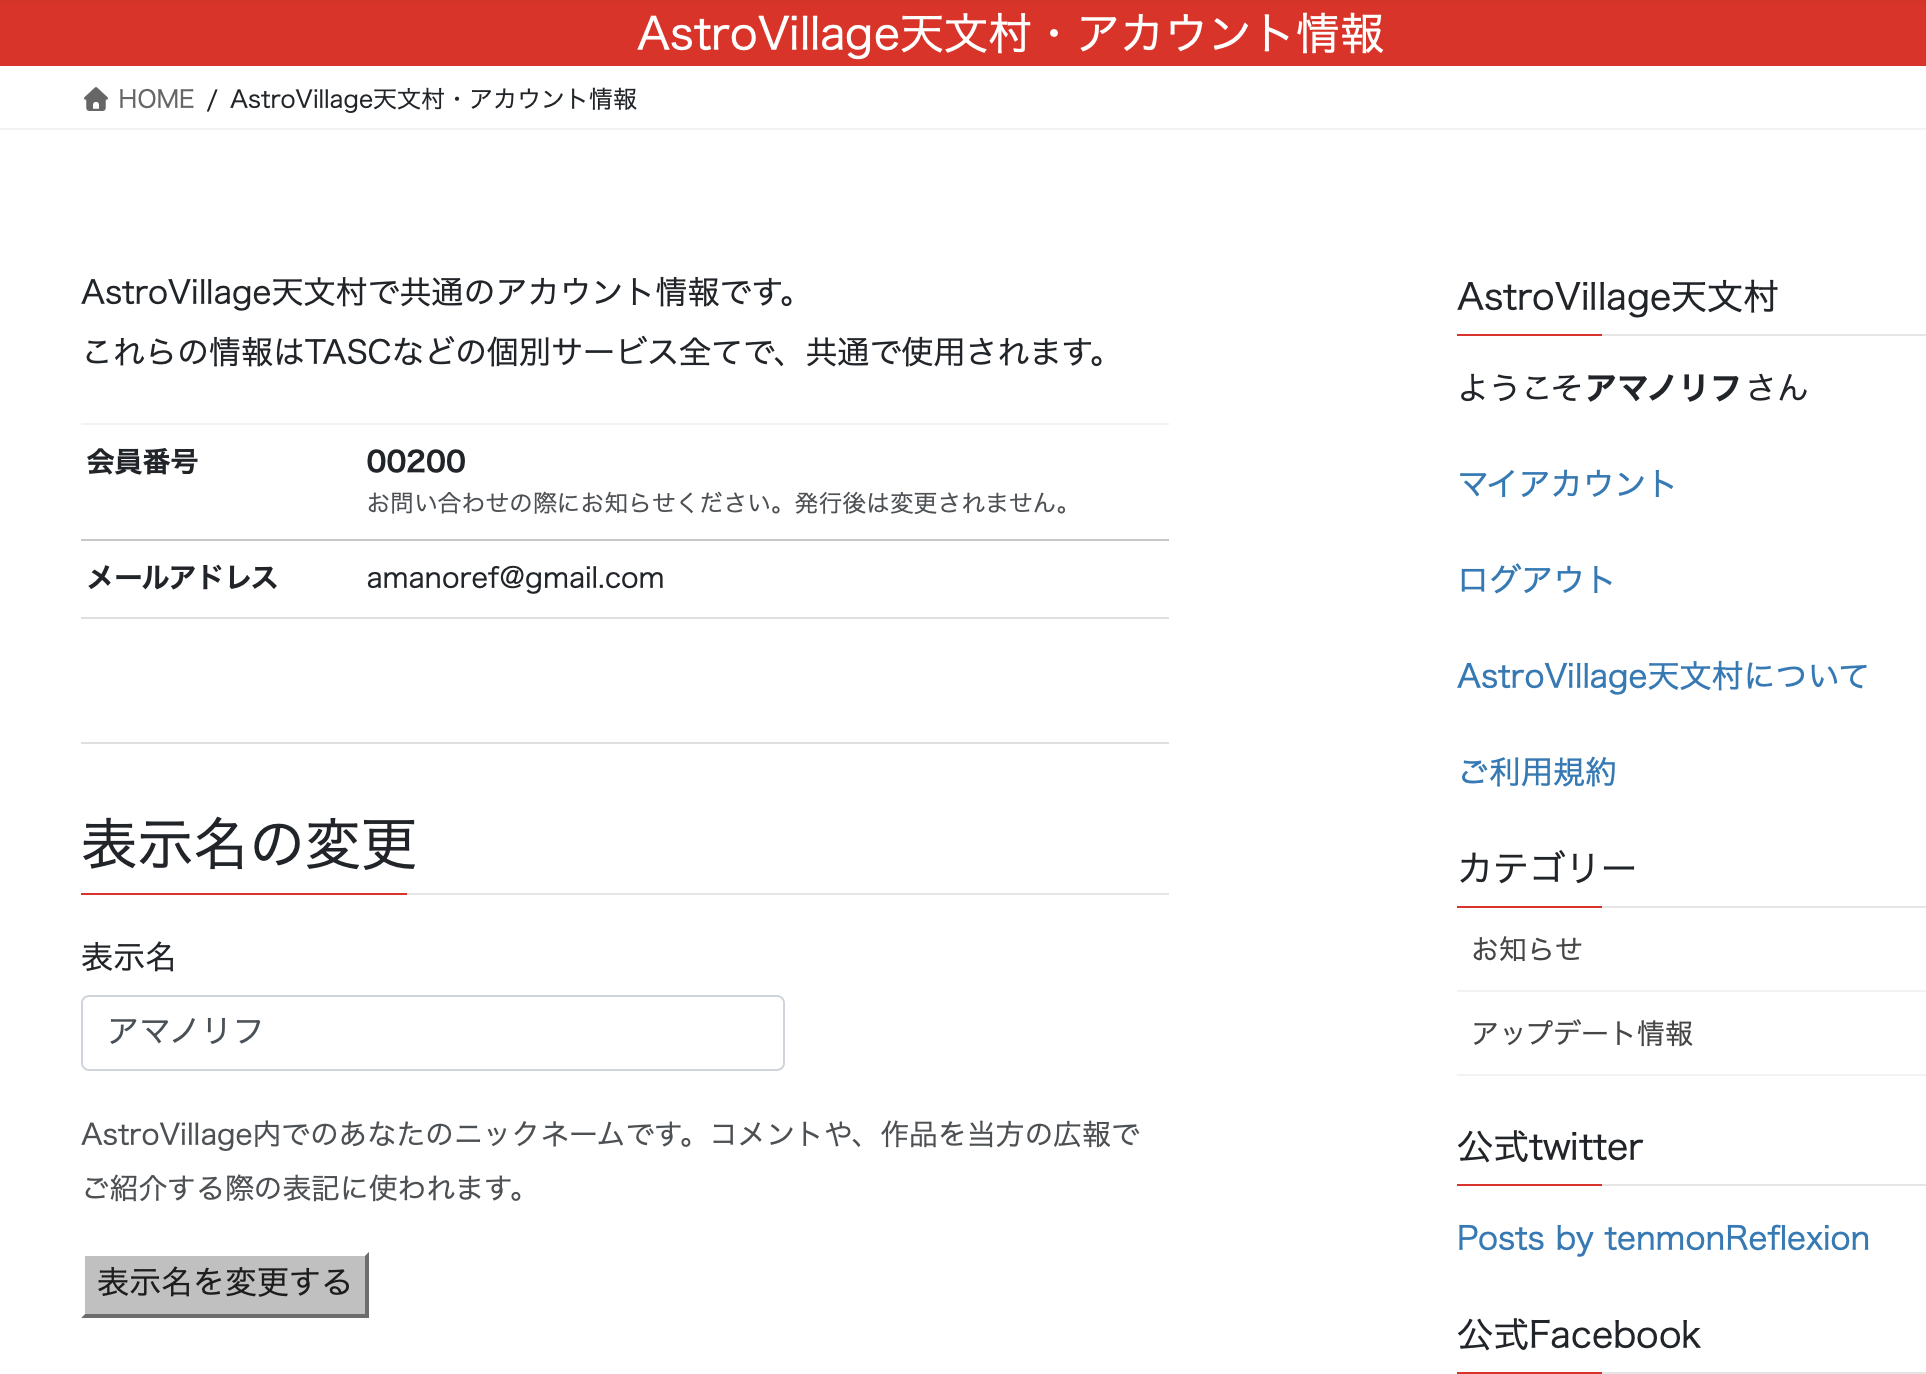Click the member number 00200
The image size is (1926, 1374).
pos(416,461)
